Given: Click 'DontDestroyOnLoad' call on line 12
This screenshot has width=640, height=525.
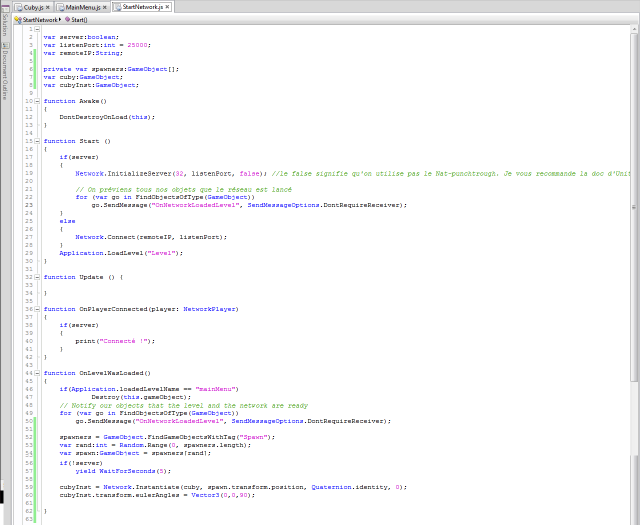Looking at the screenshot, I should [x=93, y=117].
